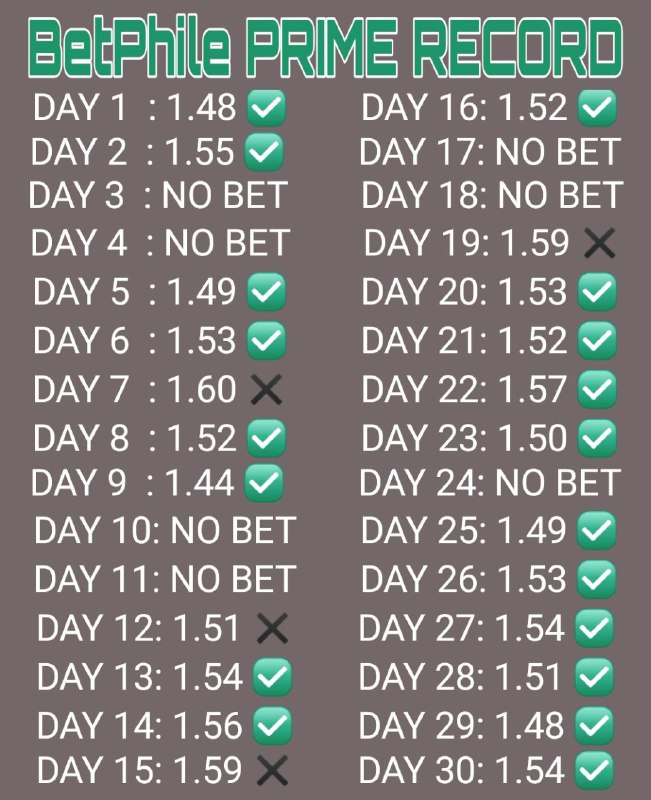Select the X mark on DAY 12
Viewport: 651px width, 800px height.
pyautogui.click(x=272, y=628)
